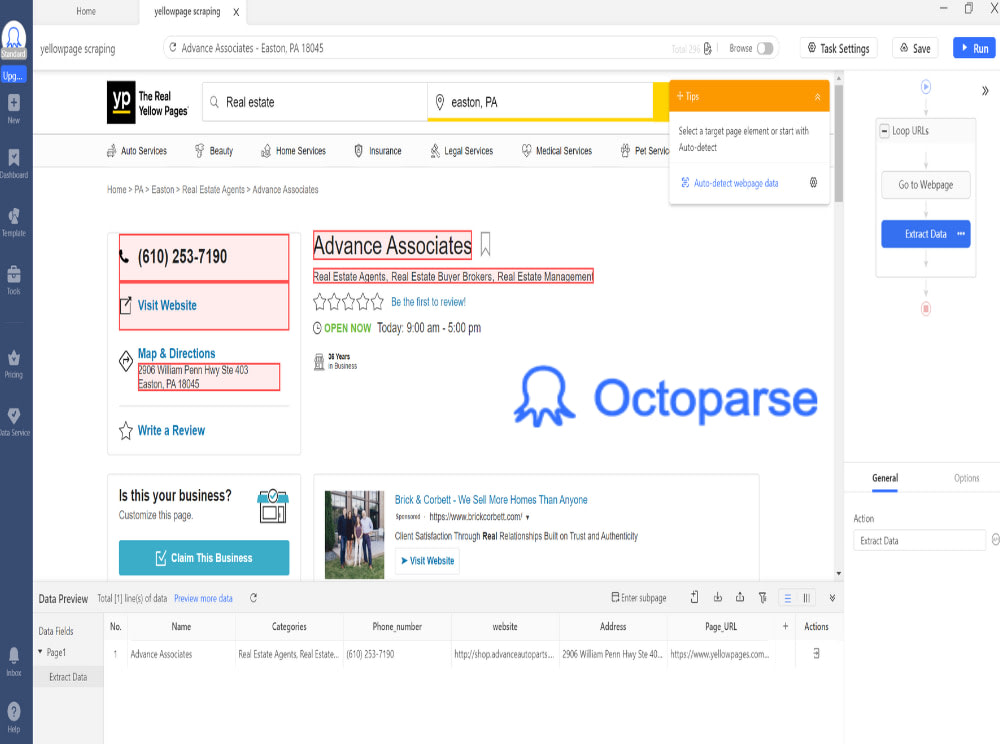
Task: Open Medical Services category menu
Action: [556, 151]
